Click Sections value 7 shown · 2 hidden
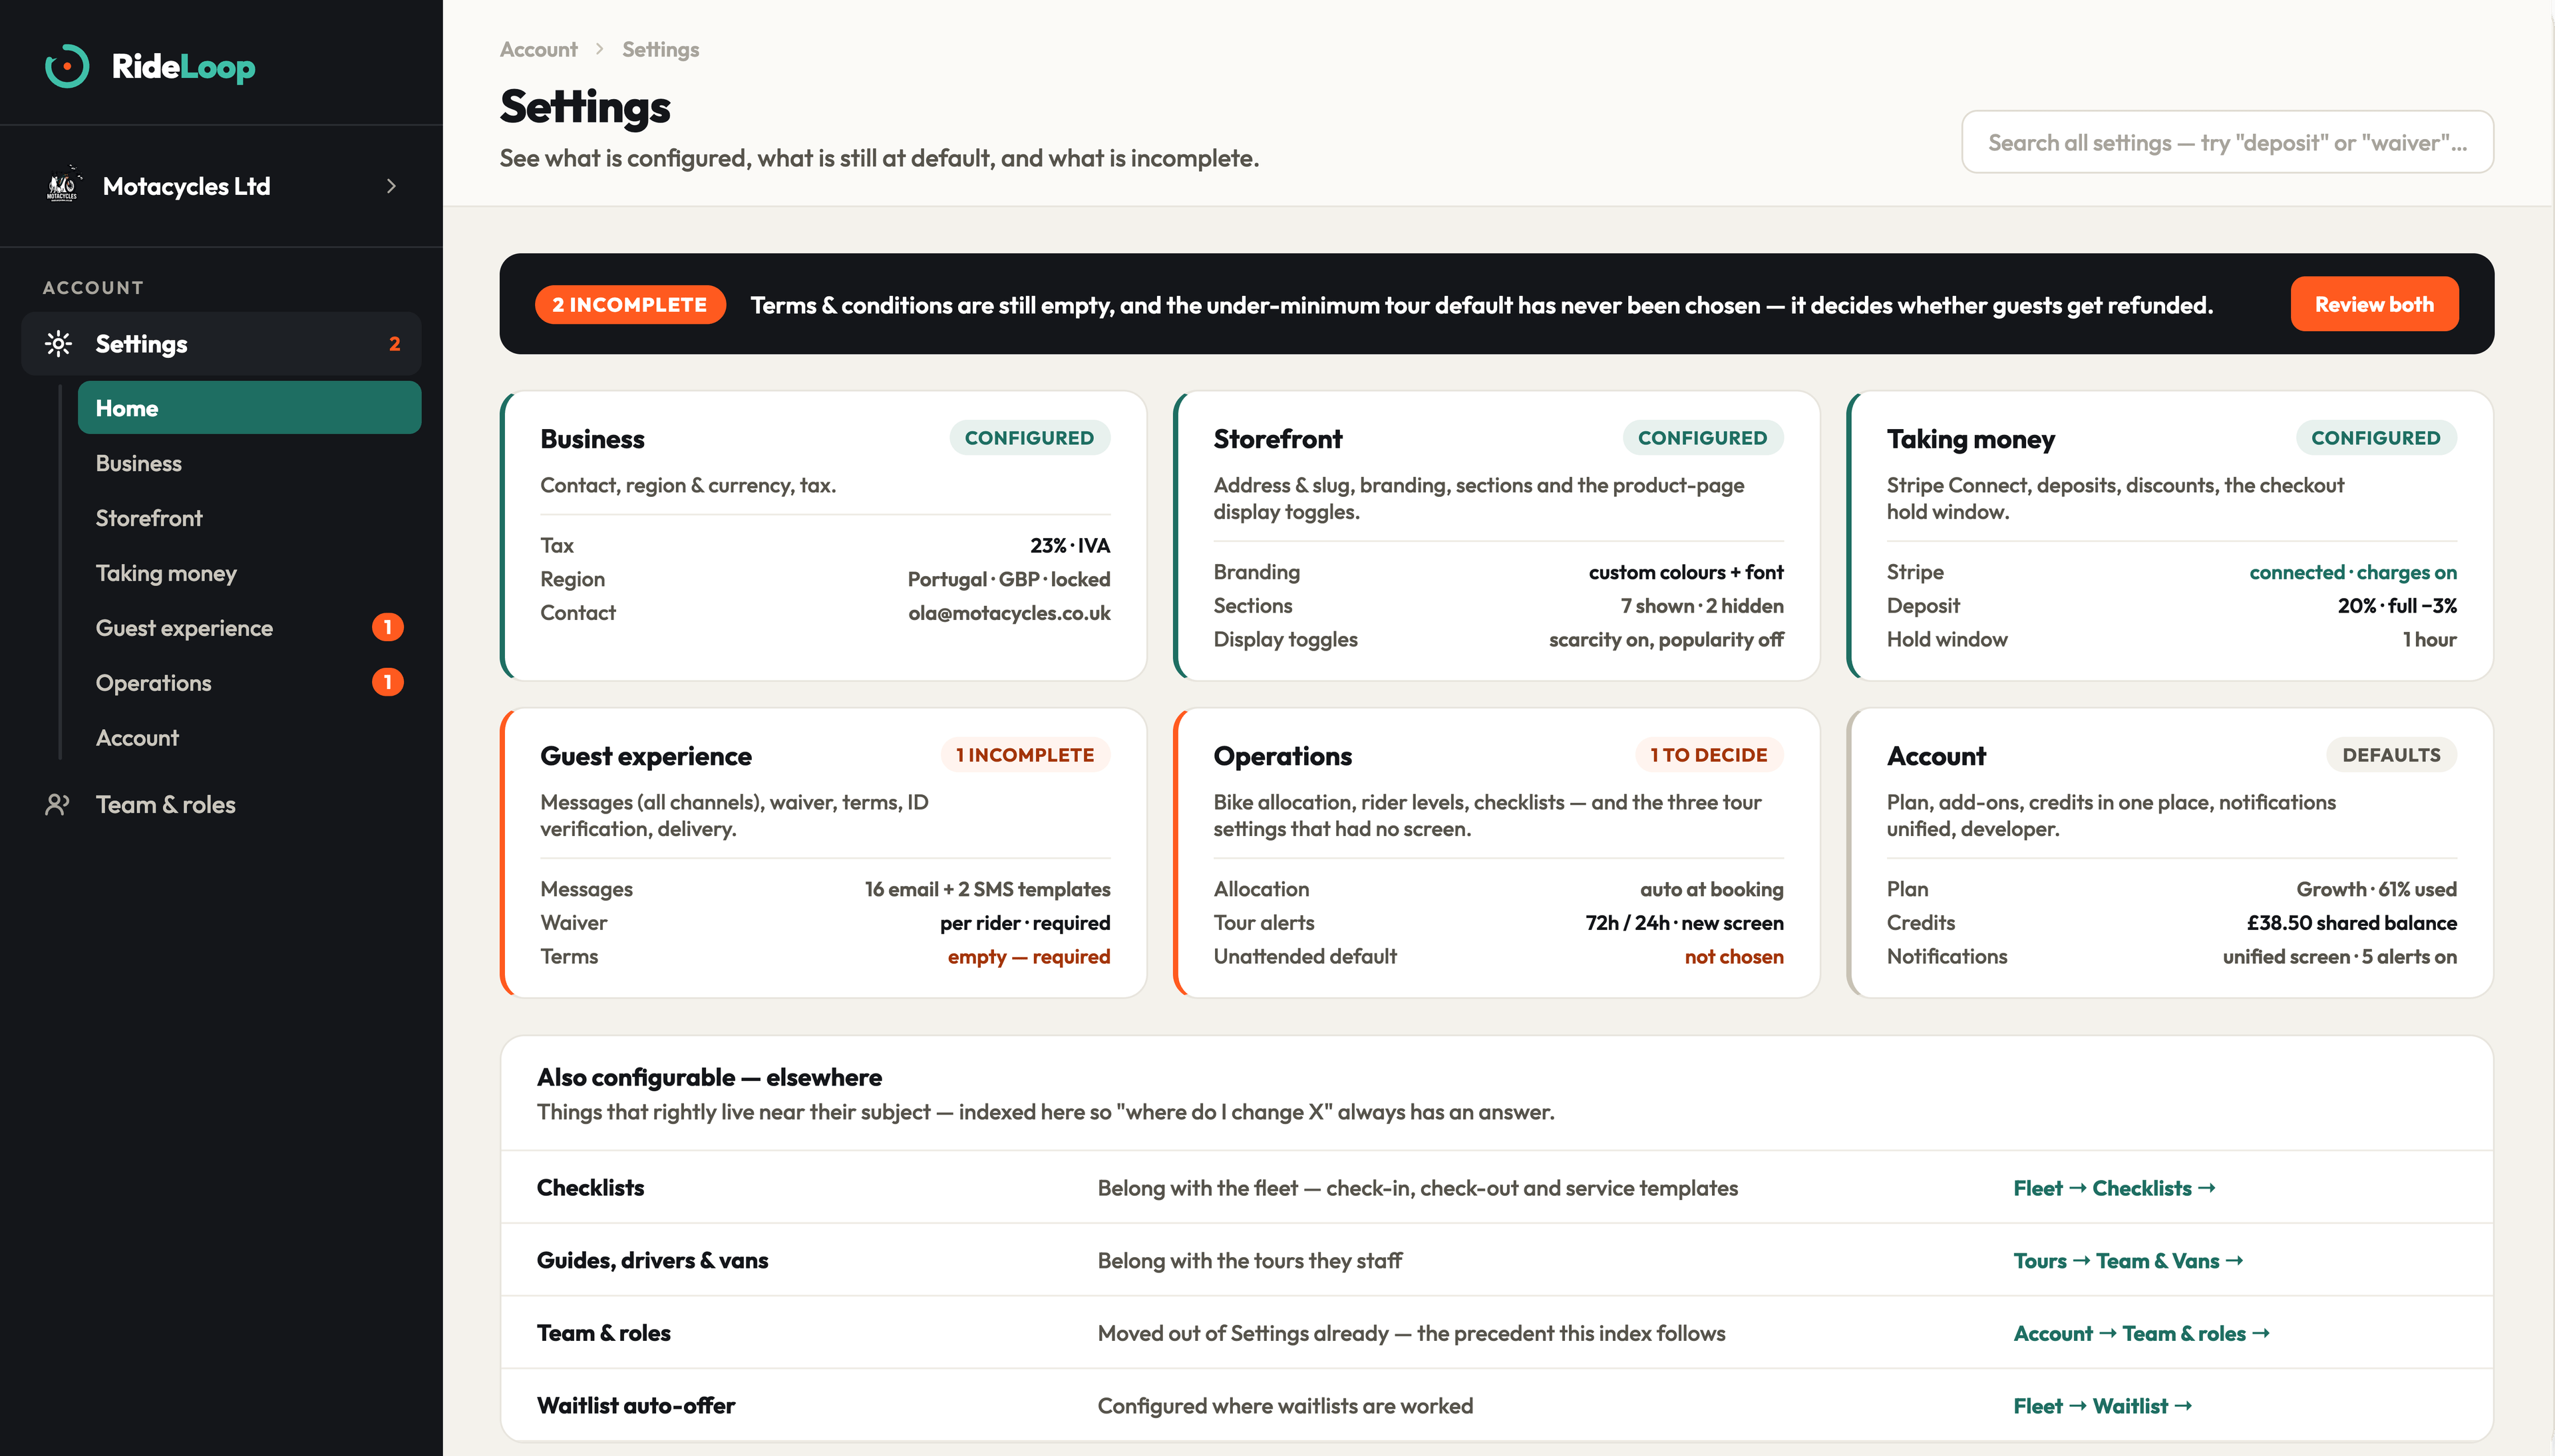This screenshot has width=2555, height=1456. click(x=1702, y=606)
